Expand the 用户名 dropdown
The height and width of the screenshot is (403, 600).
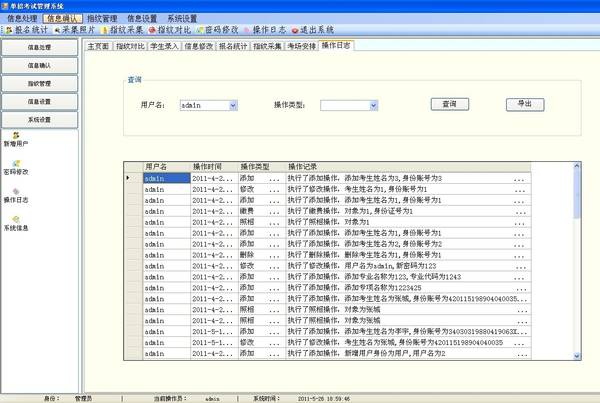click(x=233, y=104)
